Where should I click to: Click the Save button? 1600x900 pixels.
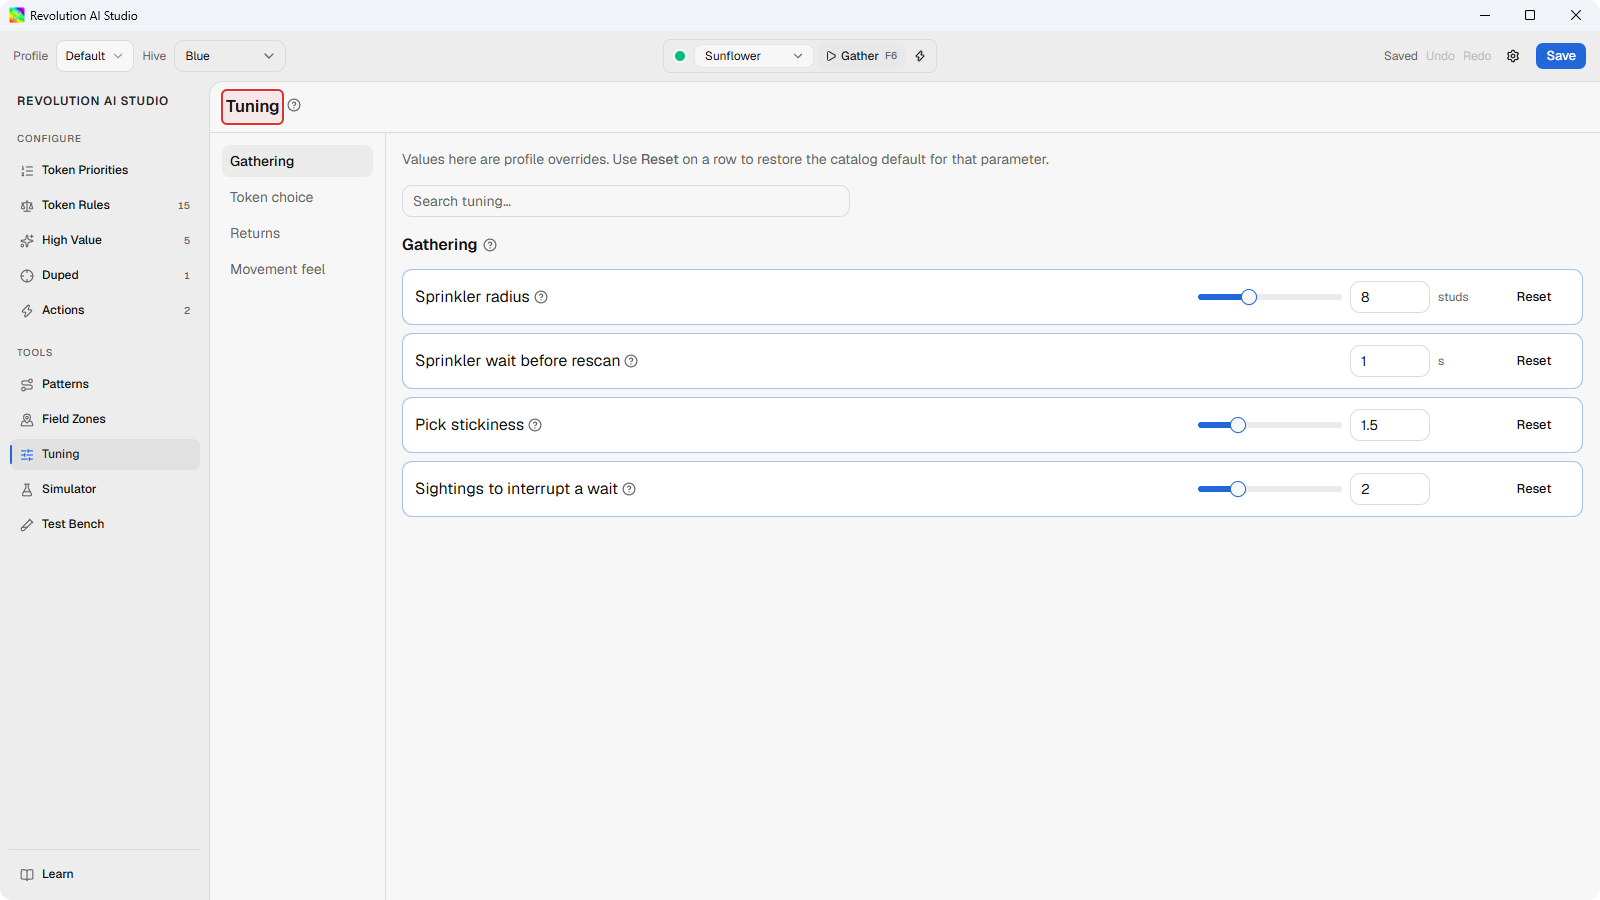coord(1560,56)
